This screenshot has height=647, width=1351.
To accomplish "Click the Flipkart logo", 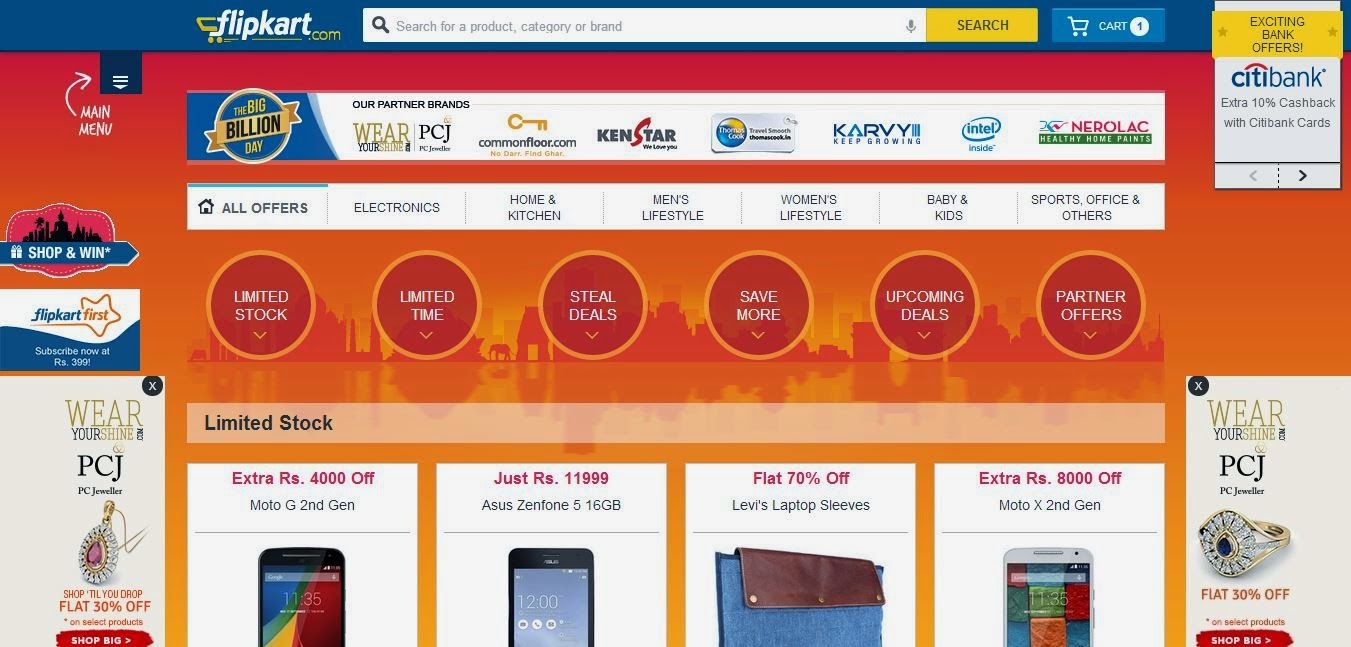I will [268, 27].
